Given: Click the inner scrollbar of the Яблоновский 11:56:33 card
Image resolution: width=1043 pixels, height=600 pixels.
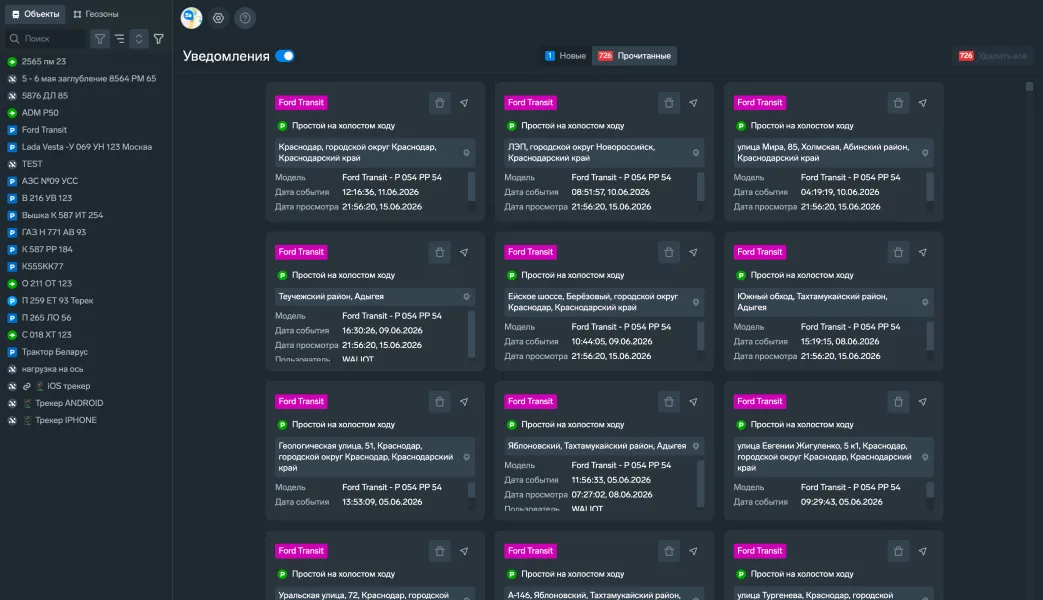Looking at the screenshot, I should pyautogui.click(x=700, y=484).
